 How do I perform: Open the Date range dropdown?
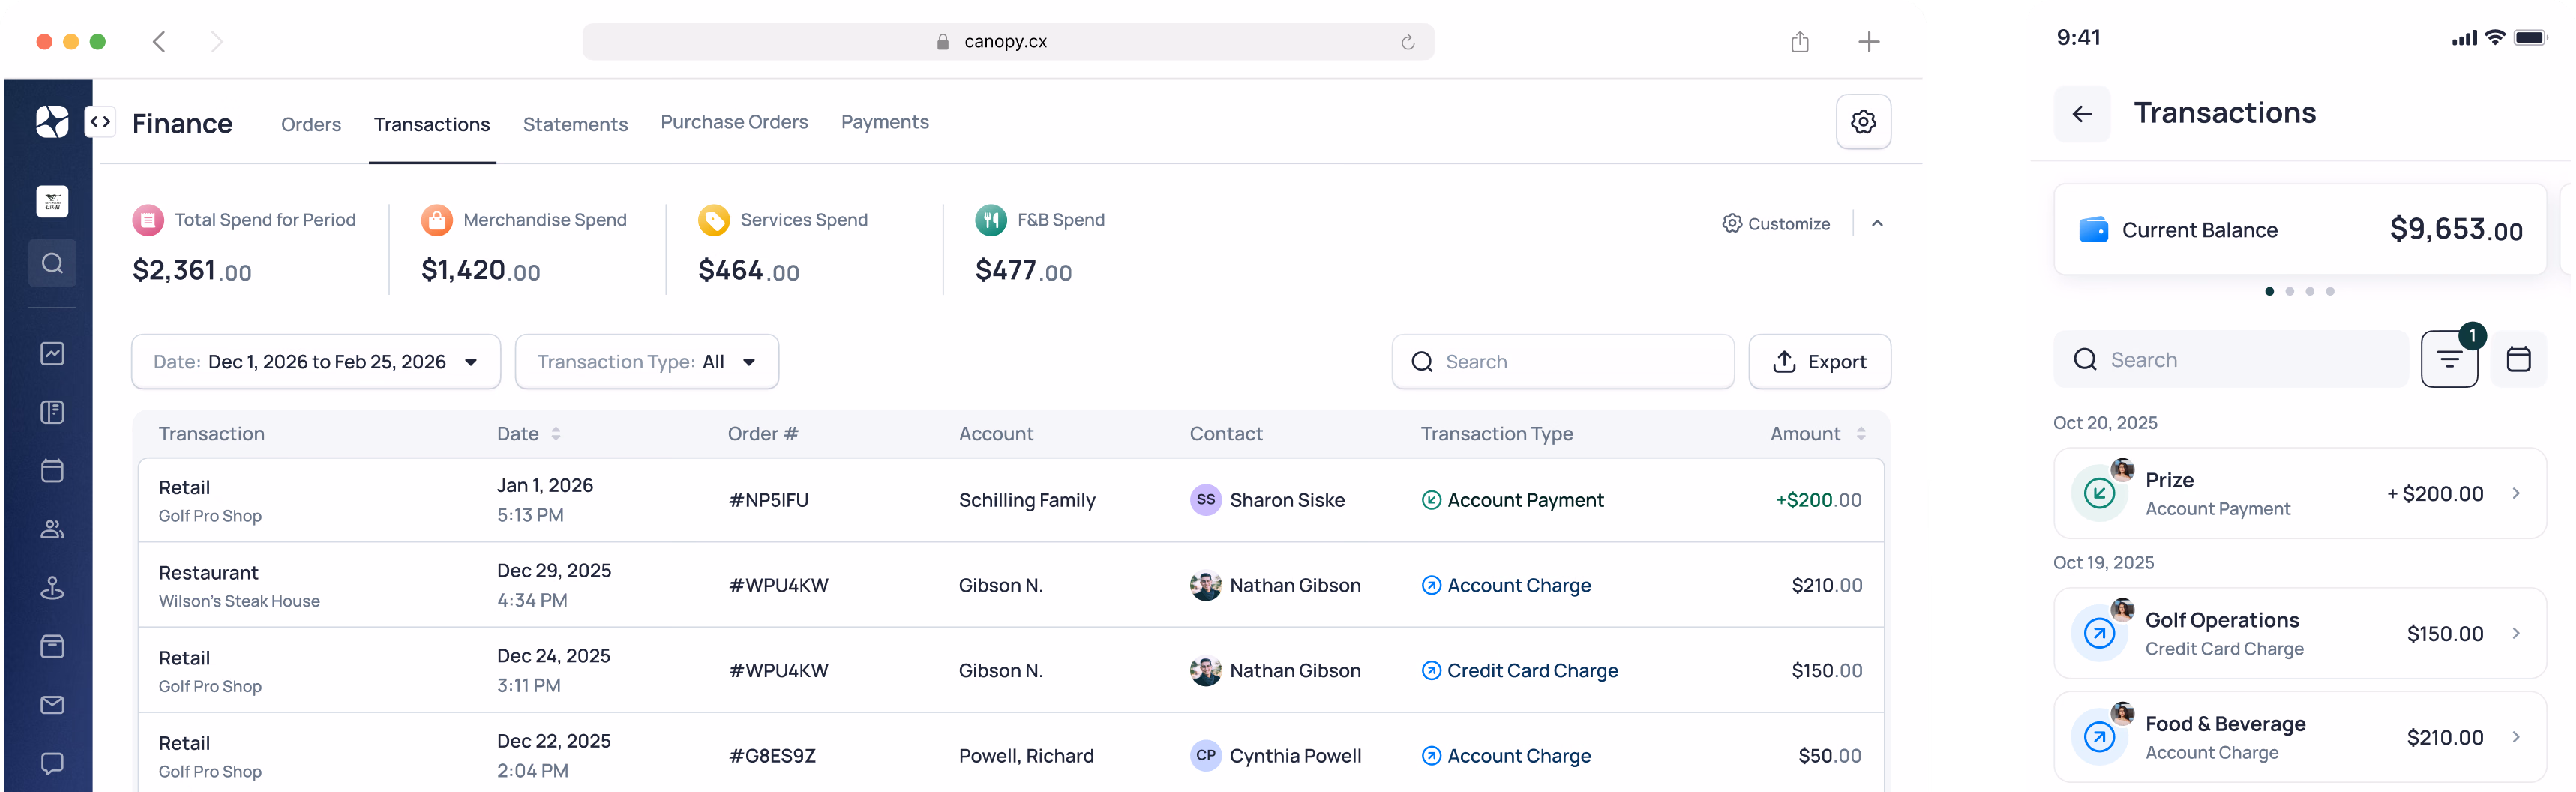coord(316,361)
